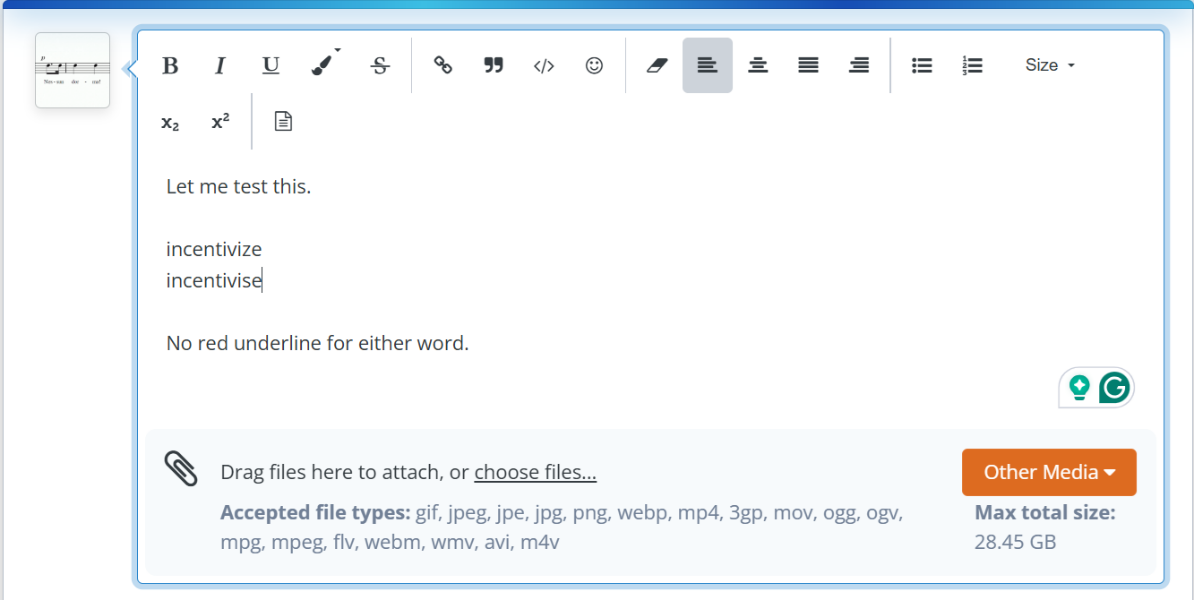Insert a numbered list
1194x600 pixels.
pos(972,66)
